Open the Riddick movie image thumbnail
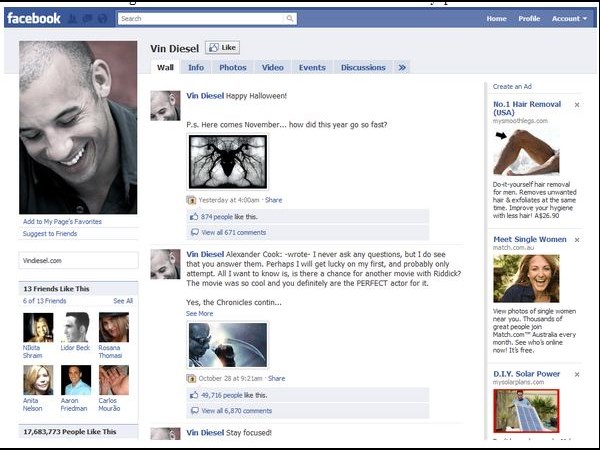The image size is (600, 450). pyautogui.click(x=227, y=344)
